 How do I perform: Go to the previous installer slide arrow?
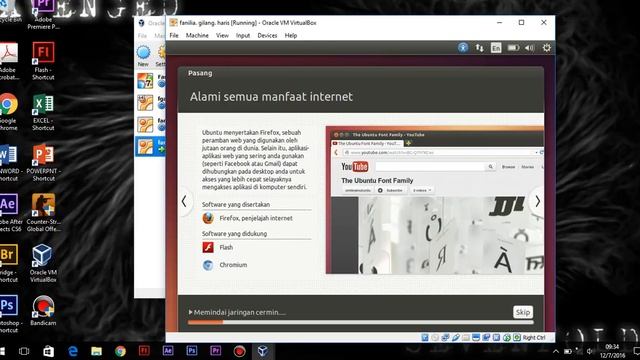(x=184, y=201)
